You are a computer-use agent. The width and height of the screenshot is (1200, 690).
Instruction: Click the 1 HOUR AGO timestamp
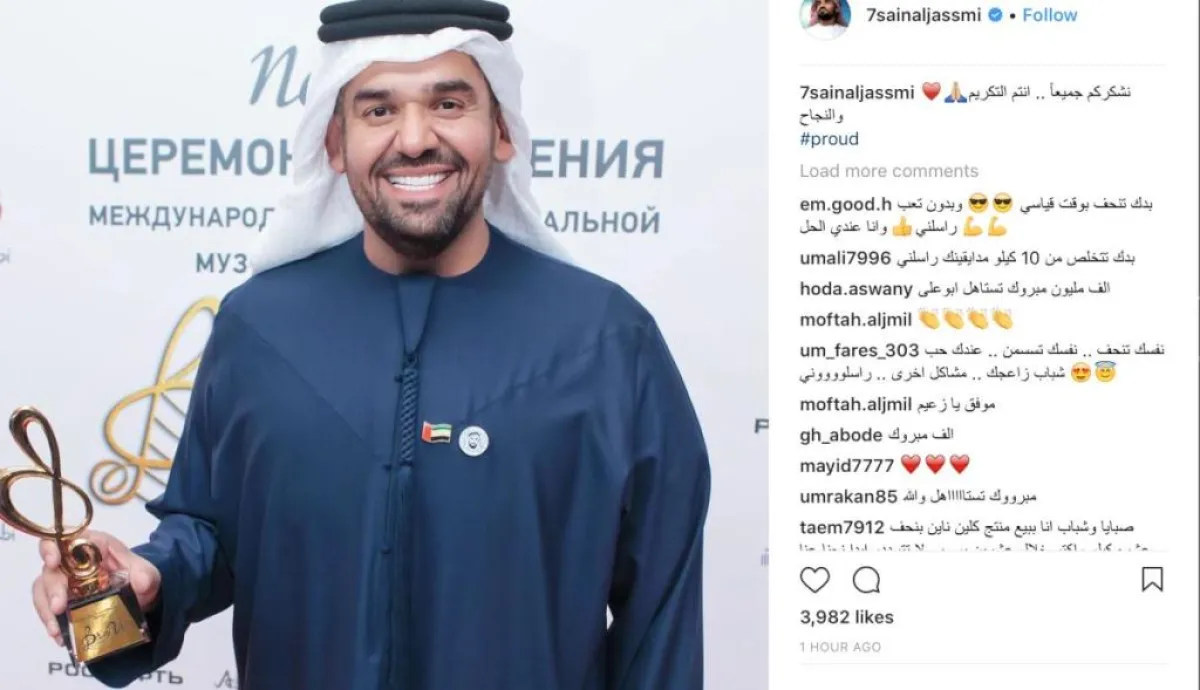[840, 647]
